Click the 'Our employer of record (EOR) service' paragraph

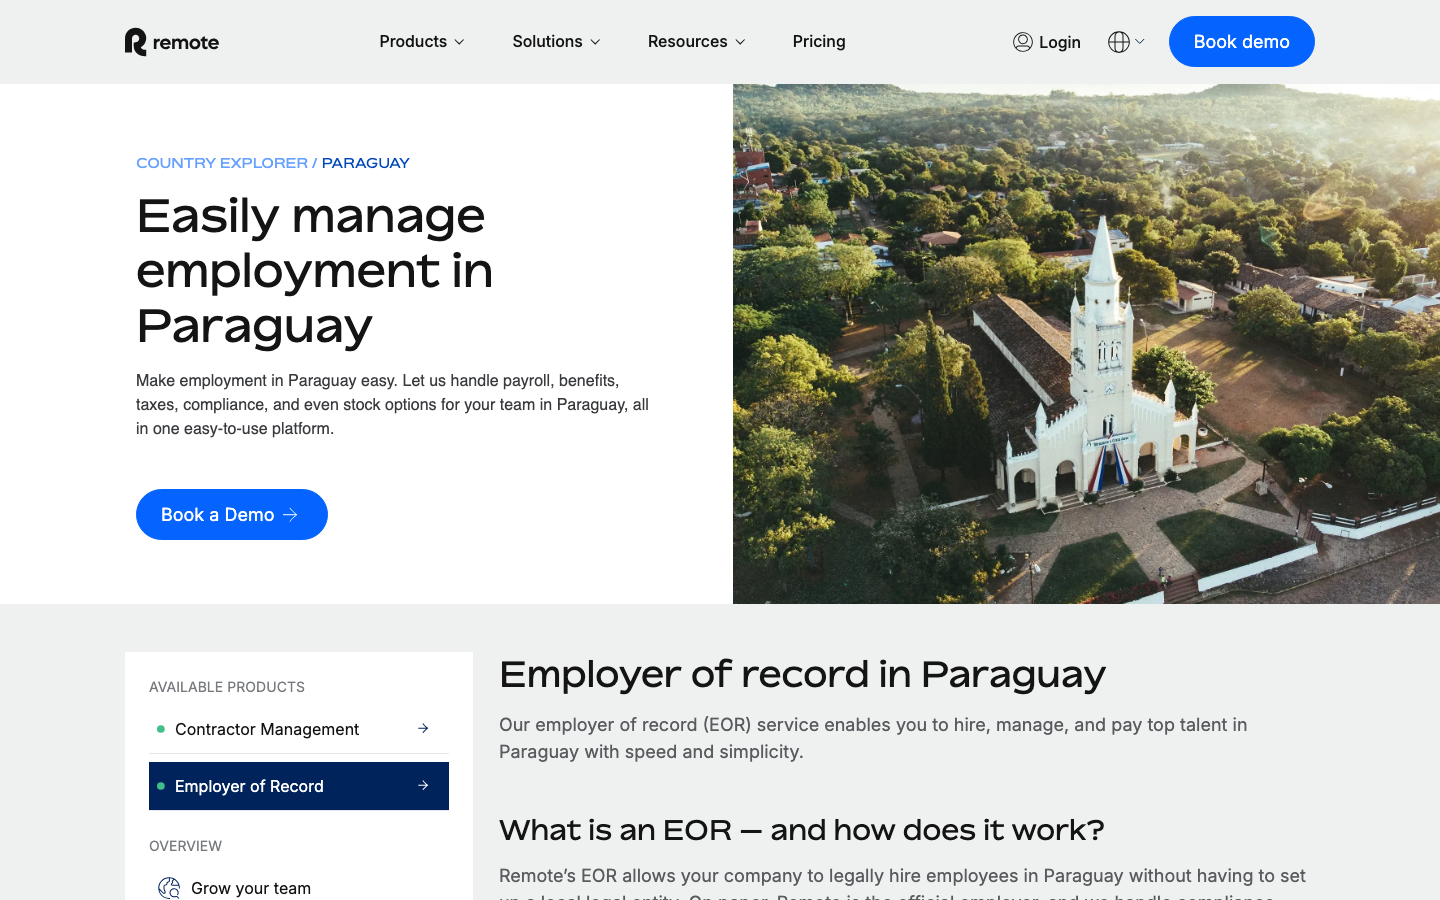[x=873, y=738]
